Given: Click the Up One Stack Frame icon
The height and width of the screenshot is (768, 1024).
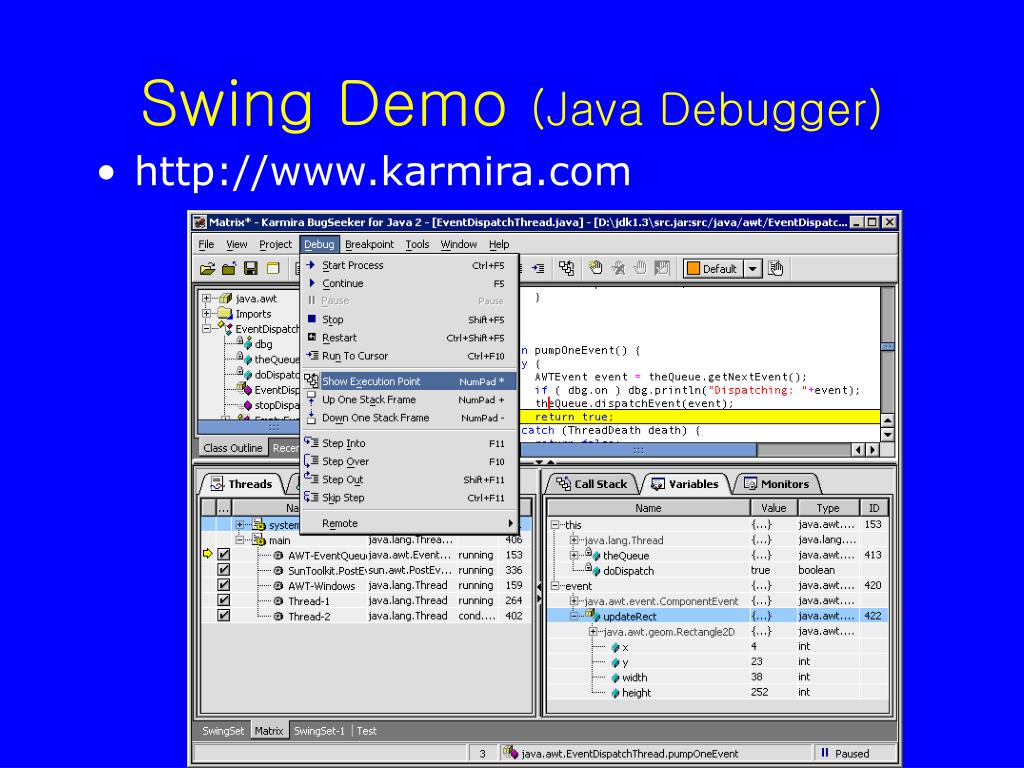Looking at the screenshot, I should 312,399.
